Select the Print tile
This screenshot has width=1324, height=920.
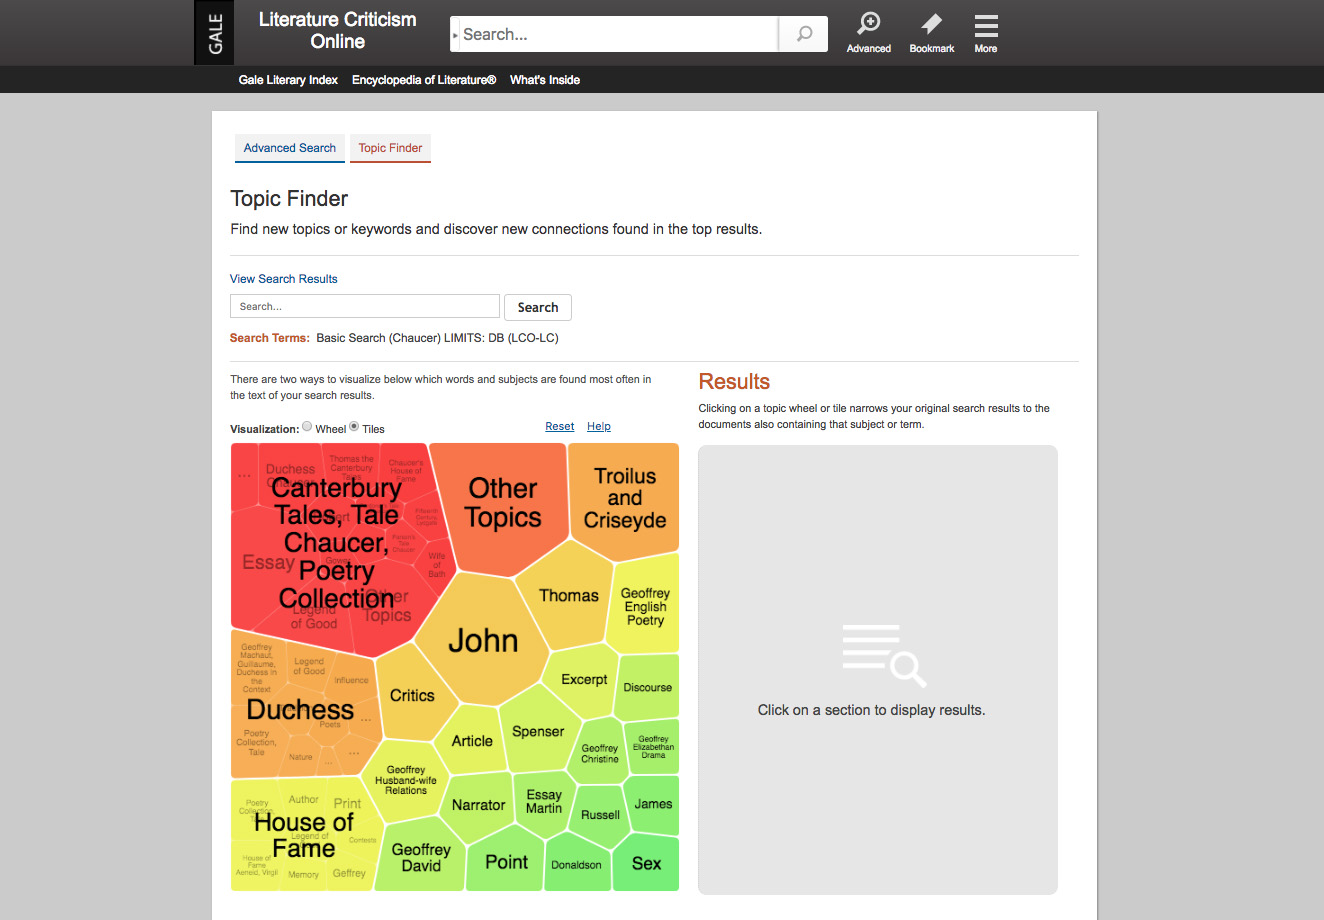click(347, 803)
